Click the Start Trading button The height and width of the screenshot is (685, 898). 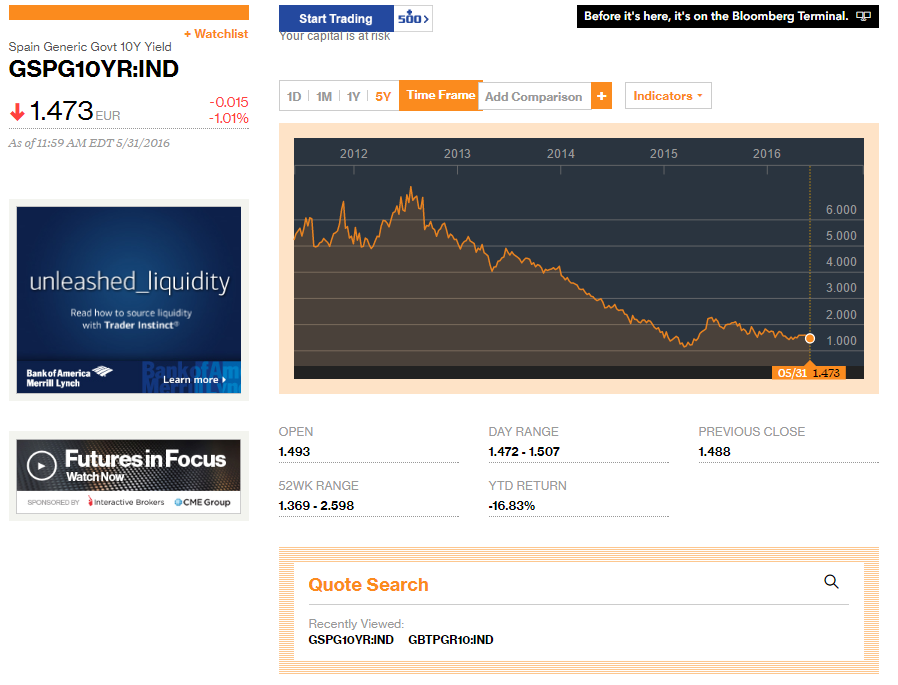point(336,18)
